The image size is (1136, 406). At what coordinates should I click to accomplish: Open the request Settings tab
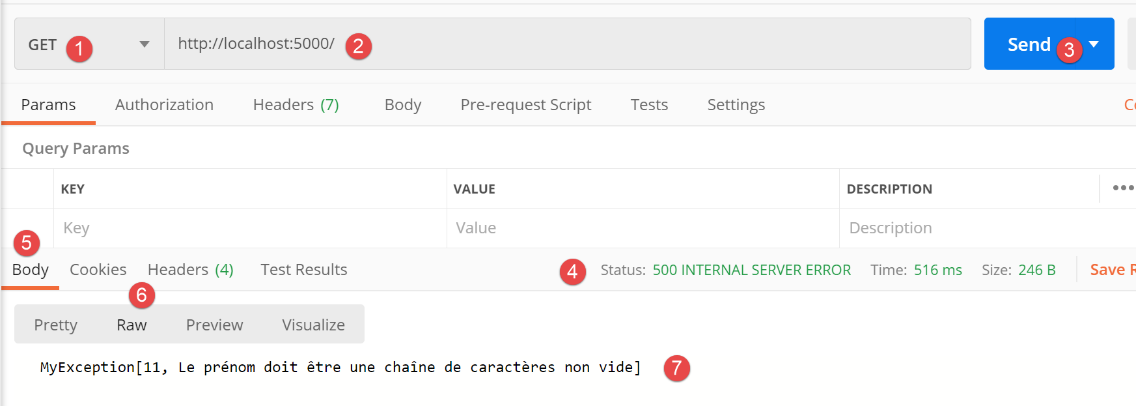[735, 104]
